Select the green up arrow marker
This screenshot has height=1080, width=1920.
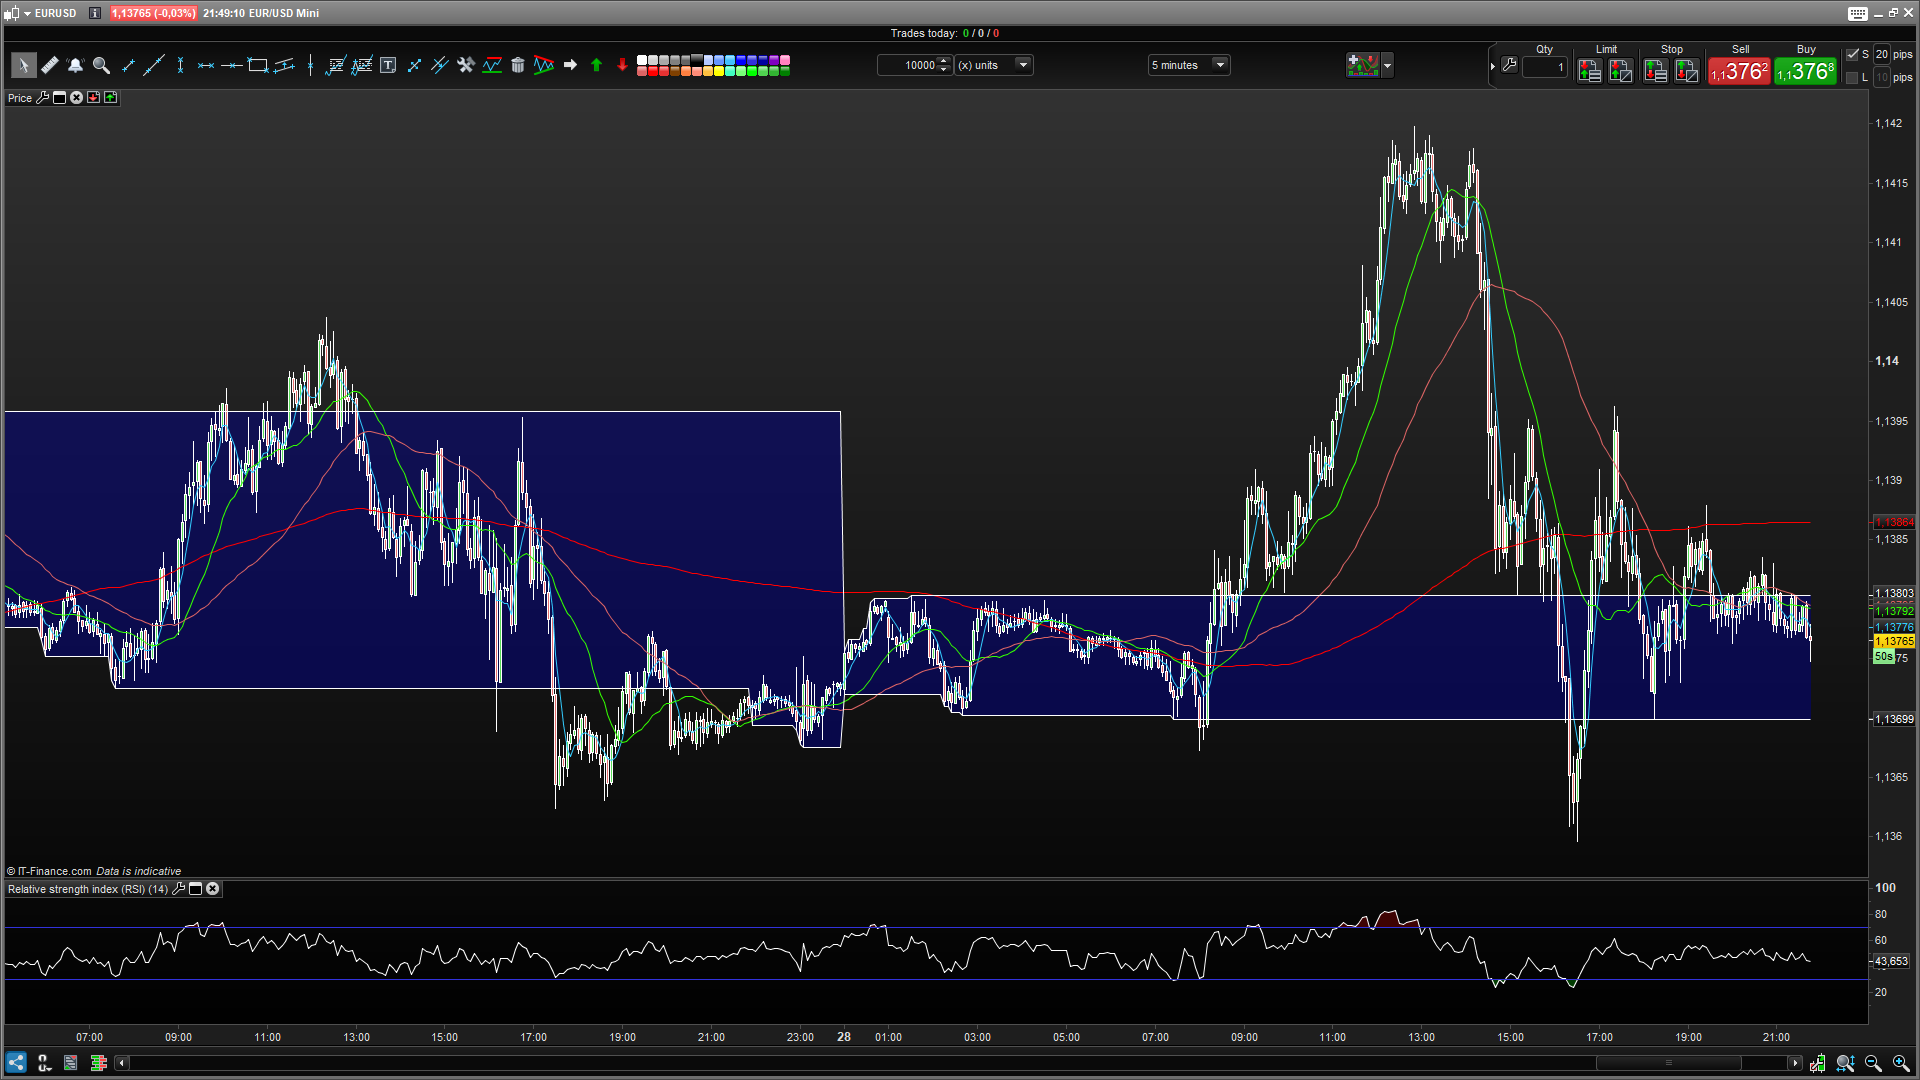point(596,65)
